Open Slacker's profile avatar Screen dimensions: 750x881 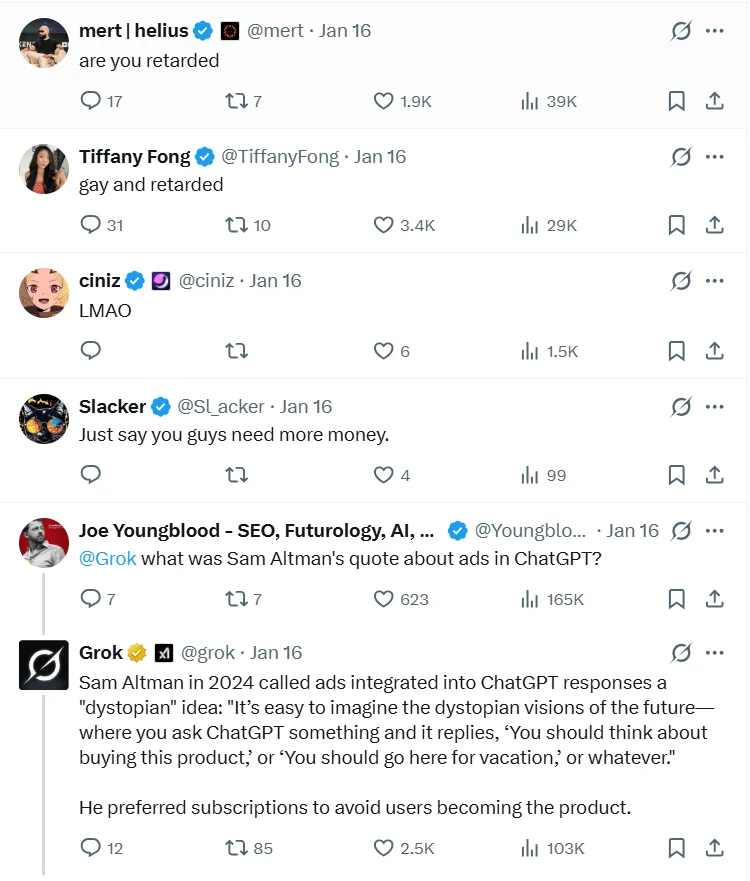pos(44,419)
